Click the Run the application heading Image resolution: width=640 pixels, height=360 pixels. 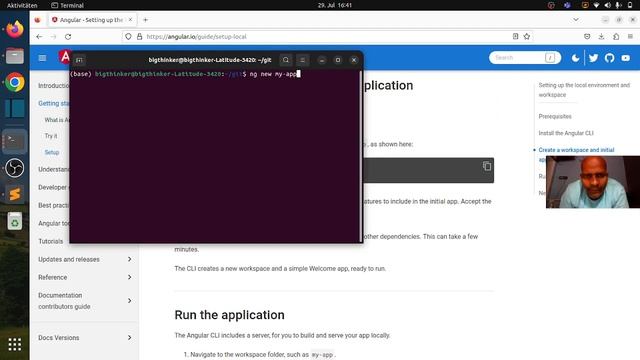(x=229, y=315)
